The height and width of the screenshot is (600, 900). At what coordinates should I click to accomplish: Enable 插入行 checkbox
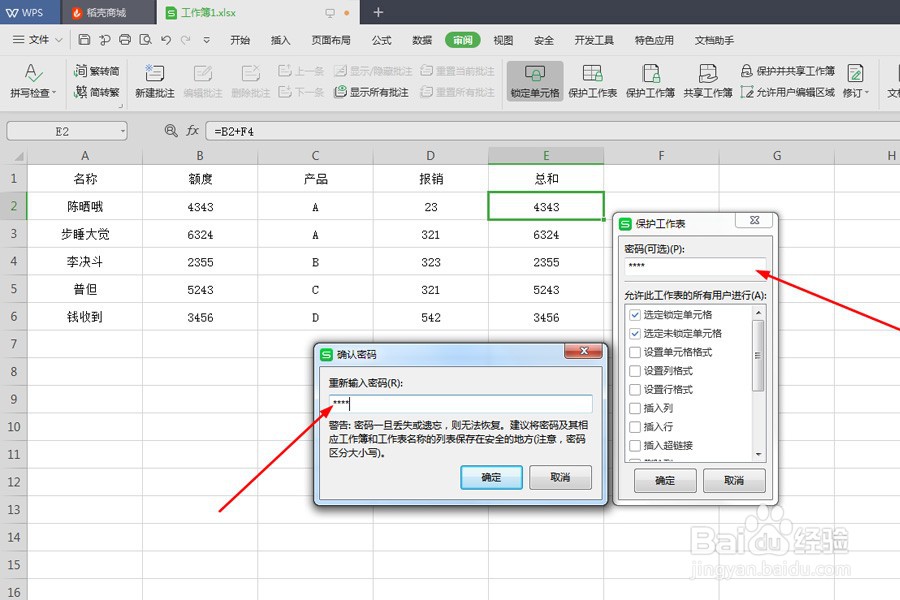635,427
